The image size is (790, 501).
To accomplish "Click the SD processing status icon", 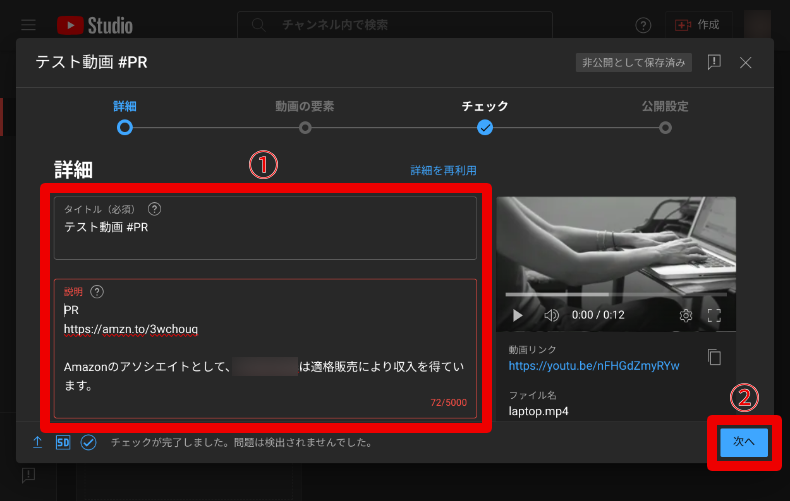I will pyautogui.click(x=63, y=443).
